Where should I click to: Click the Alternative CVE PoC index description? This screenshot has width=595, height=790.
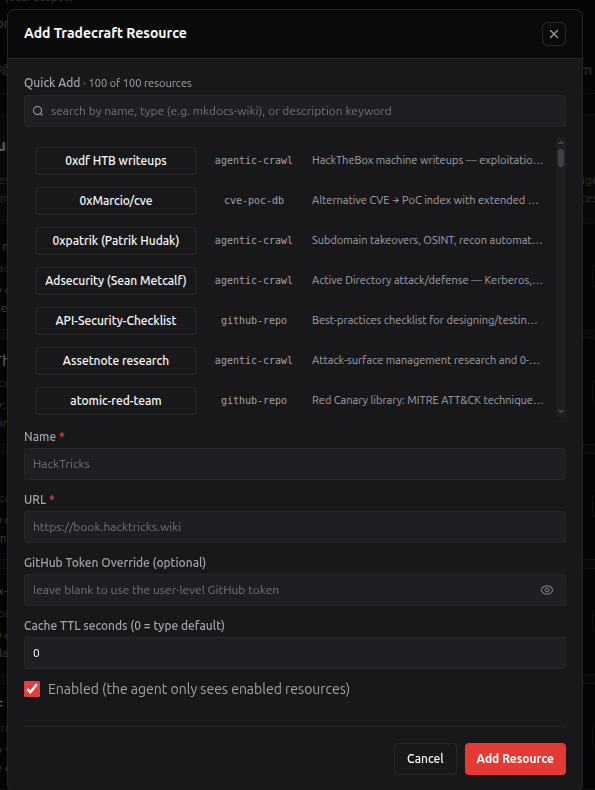tap(425, 201)
